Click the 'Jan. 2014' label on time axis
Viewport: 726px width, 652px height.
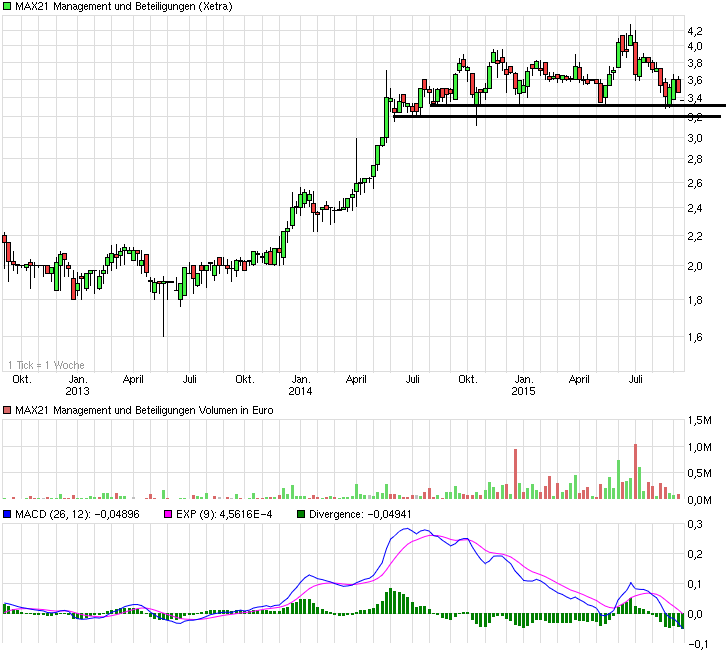(299, 386)
